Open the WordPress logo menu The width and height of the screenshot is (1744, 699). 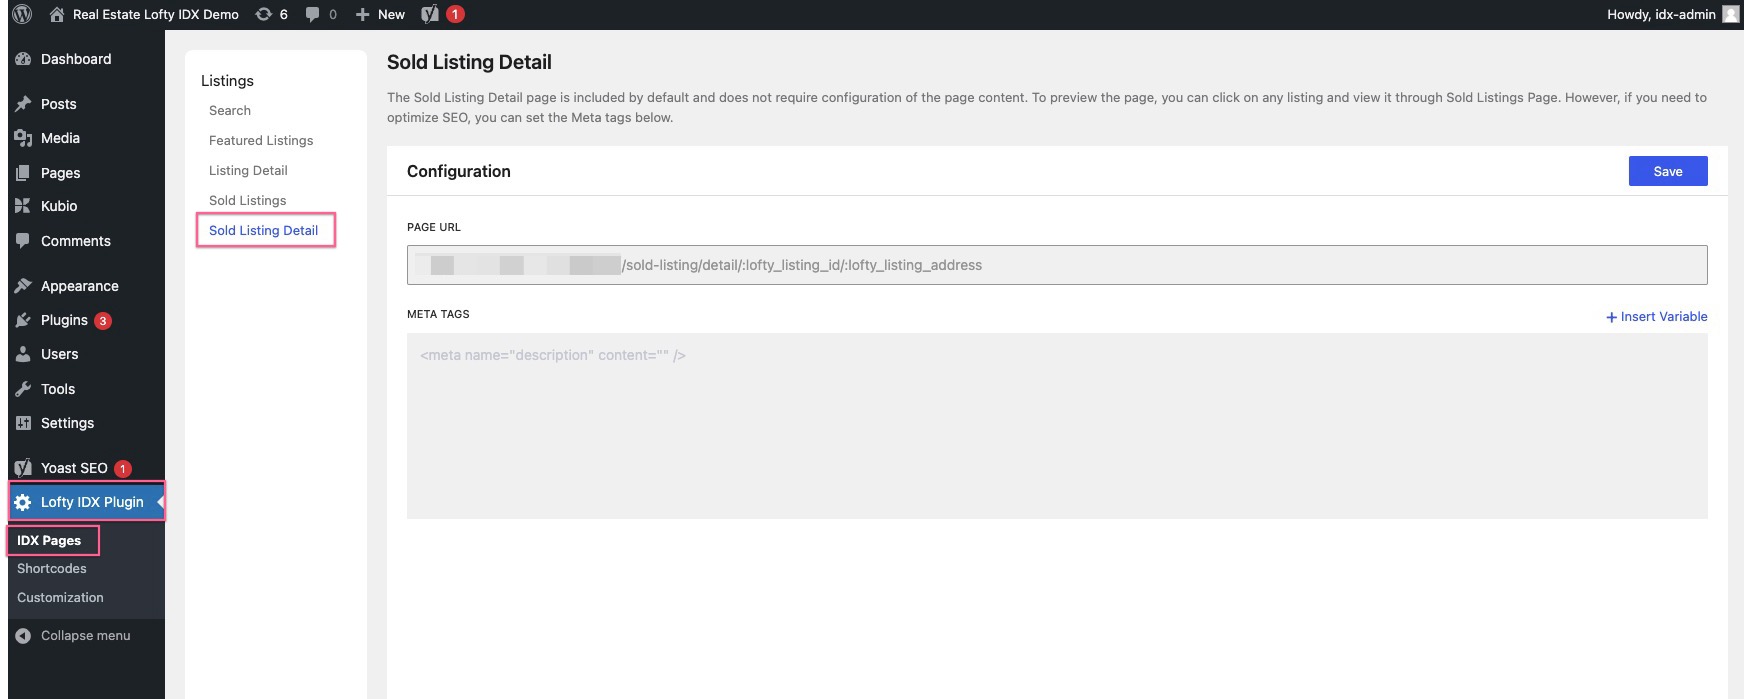click(22, 14)
